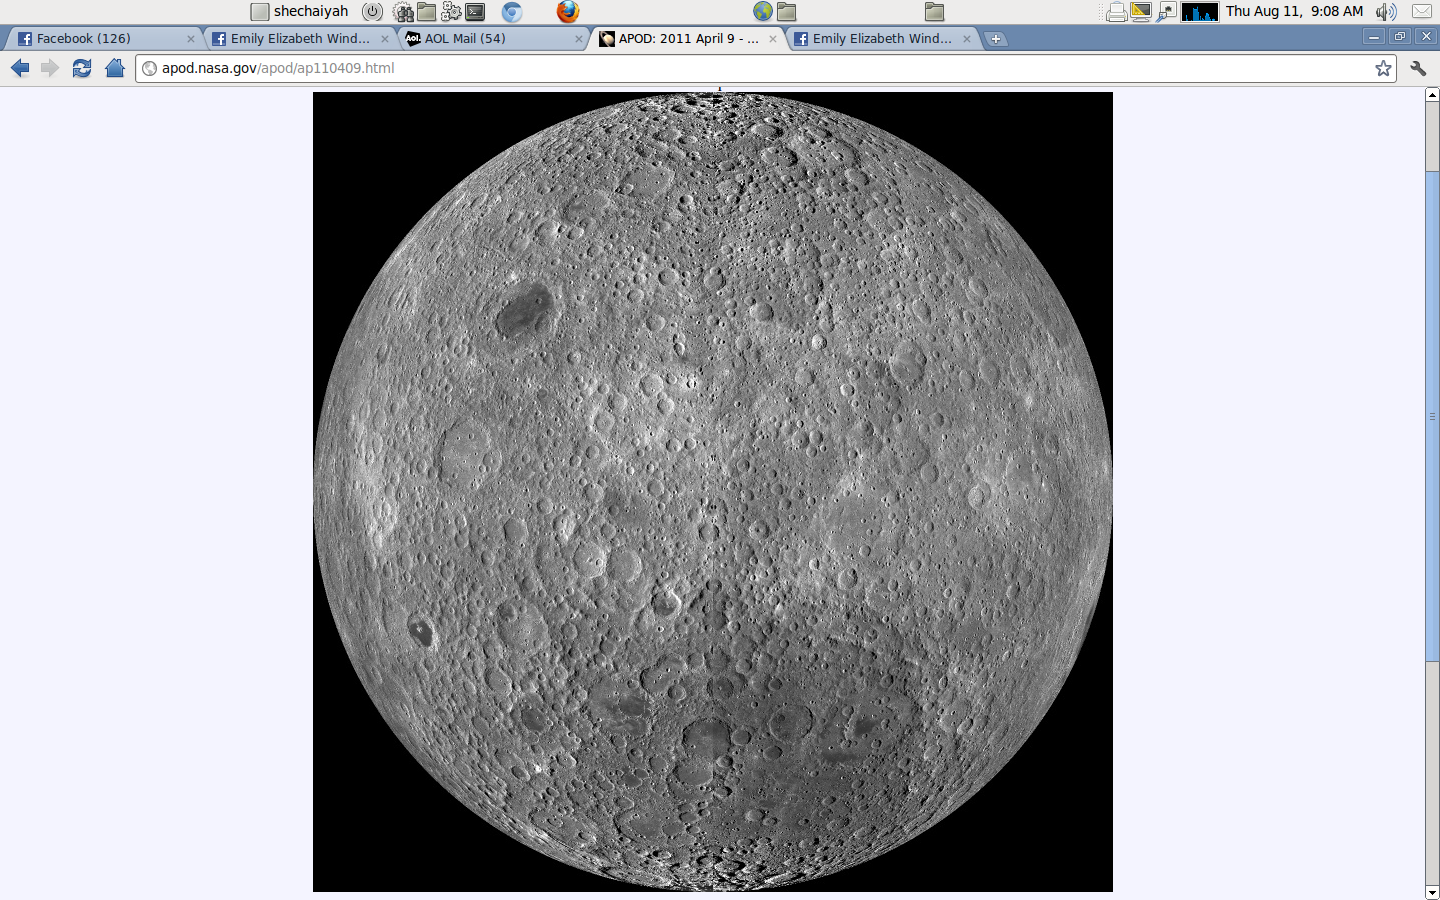Close the APOD: 2011 April 9 tab
Screen dimensions: 1440x900
pos(772,39)
